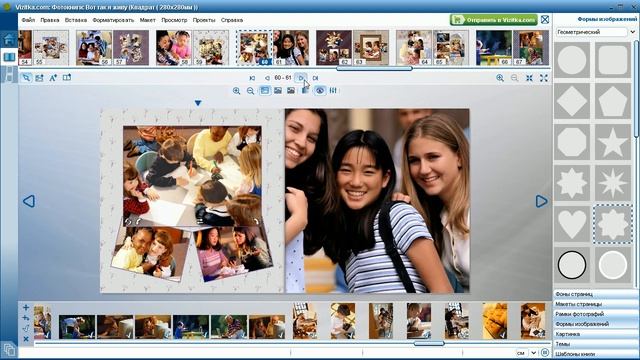Open the image adjustments sliders icon
640x360 pixels.
[333, 91]
